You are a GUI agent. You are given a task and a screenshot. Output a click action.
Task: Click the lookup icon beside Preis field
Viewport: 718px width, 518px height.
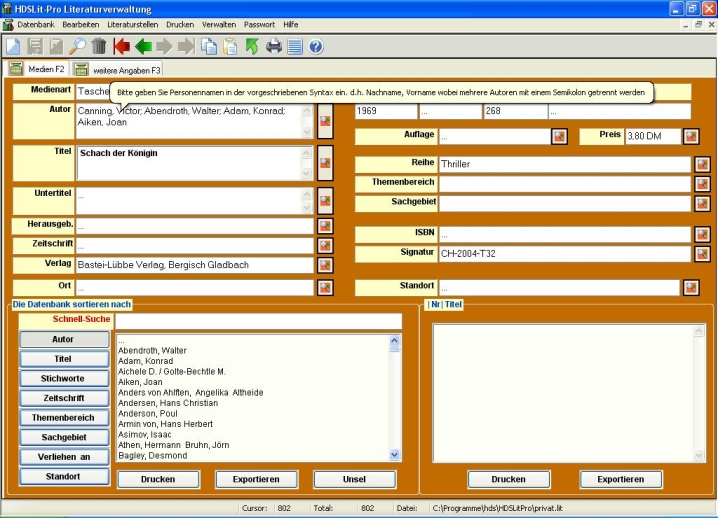point(691,136)
